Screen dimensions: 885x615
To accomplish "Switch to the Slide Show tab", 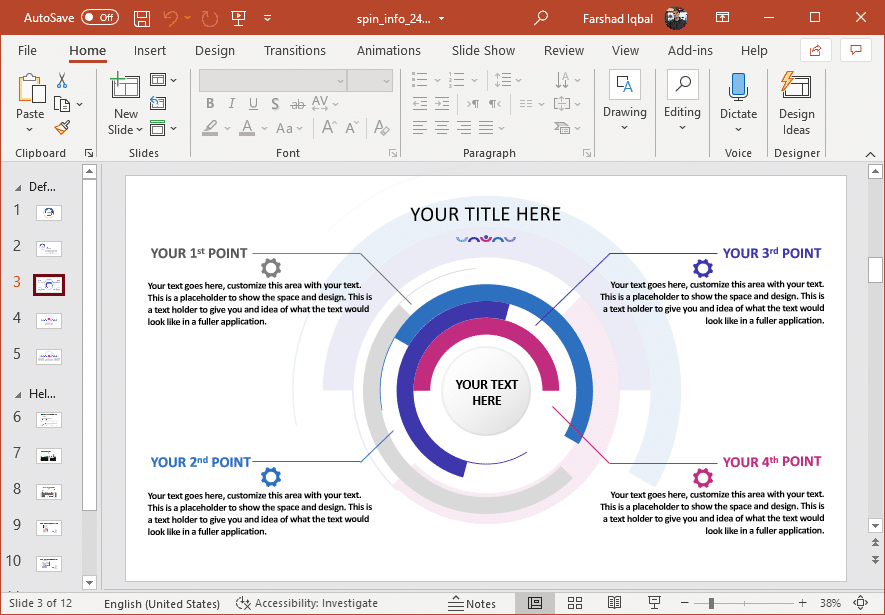I will click(x=483, y=50).
